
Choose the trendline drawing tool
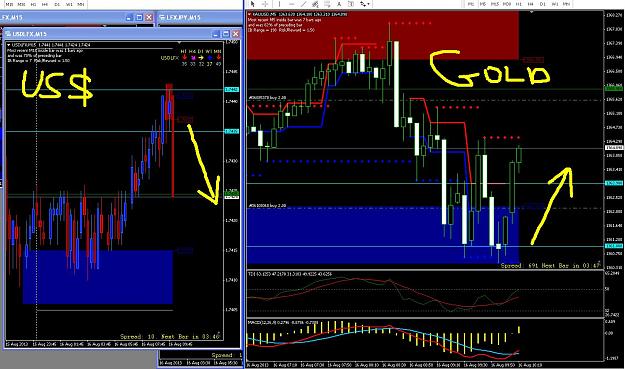pyautogui.click(x=303, y=4)
